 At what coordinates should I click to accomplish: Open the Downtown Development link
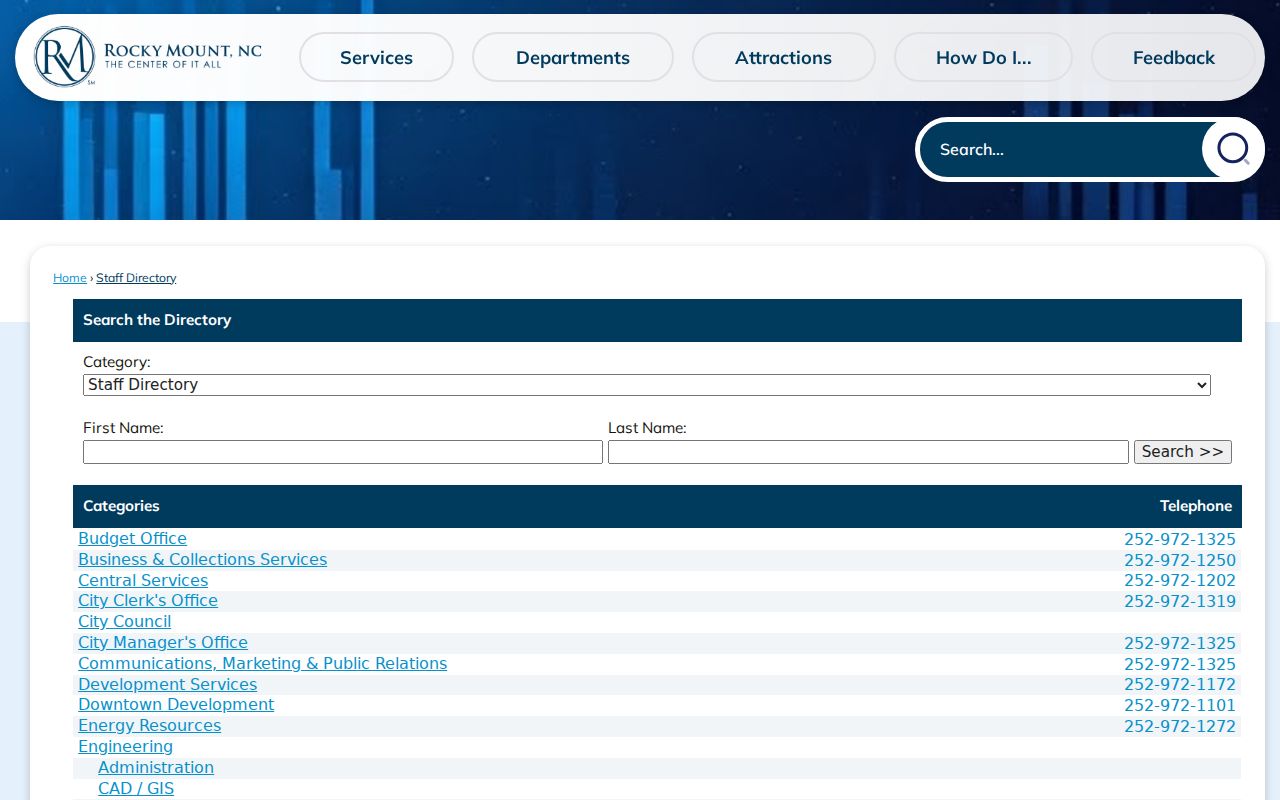[x=176, y=705]
